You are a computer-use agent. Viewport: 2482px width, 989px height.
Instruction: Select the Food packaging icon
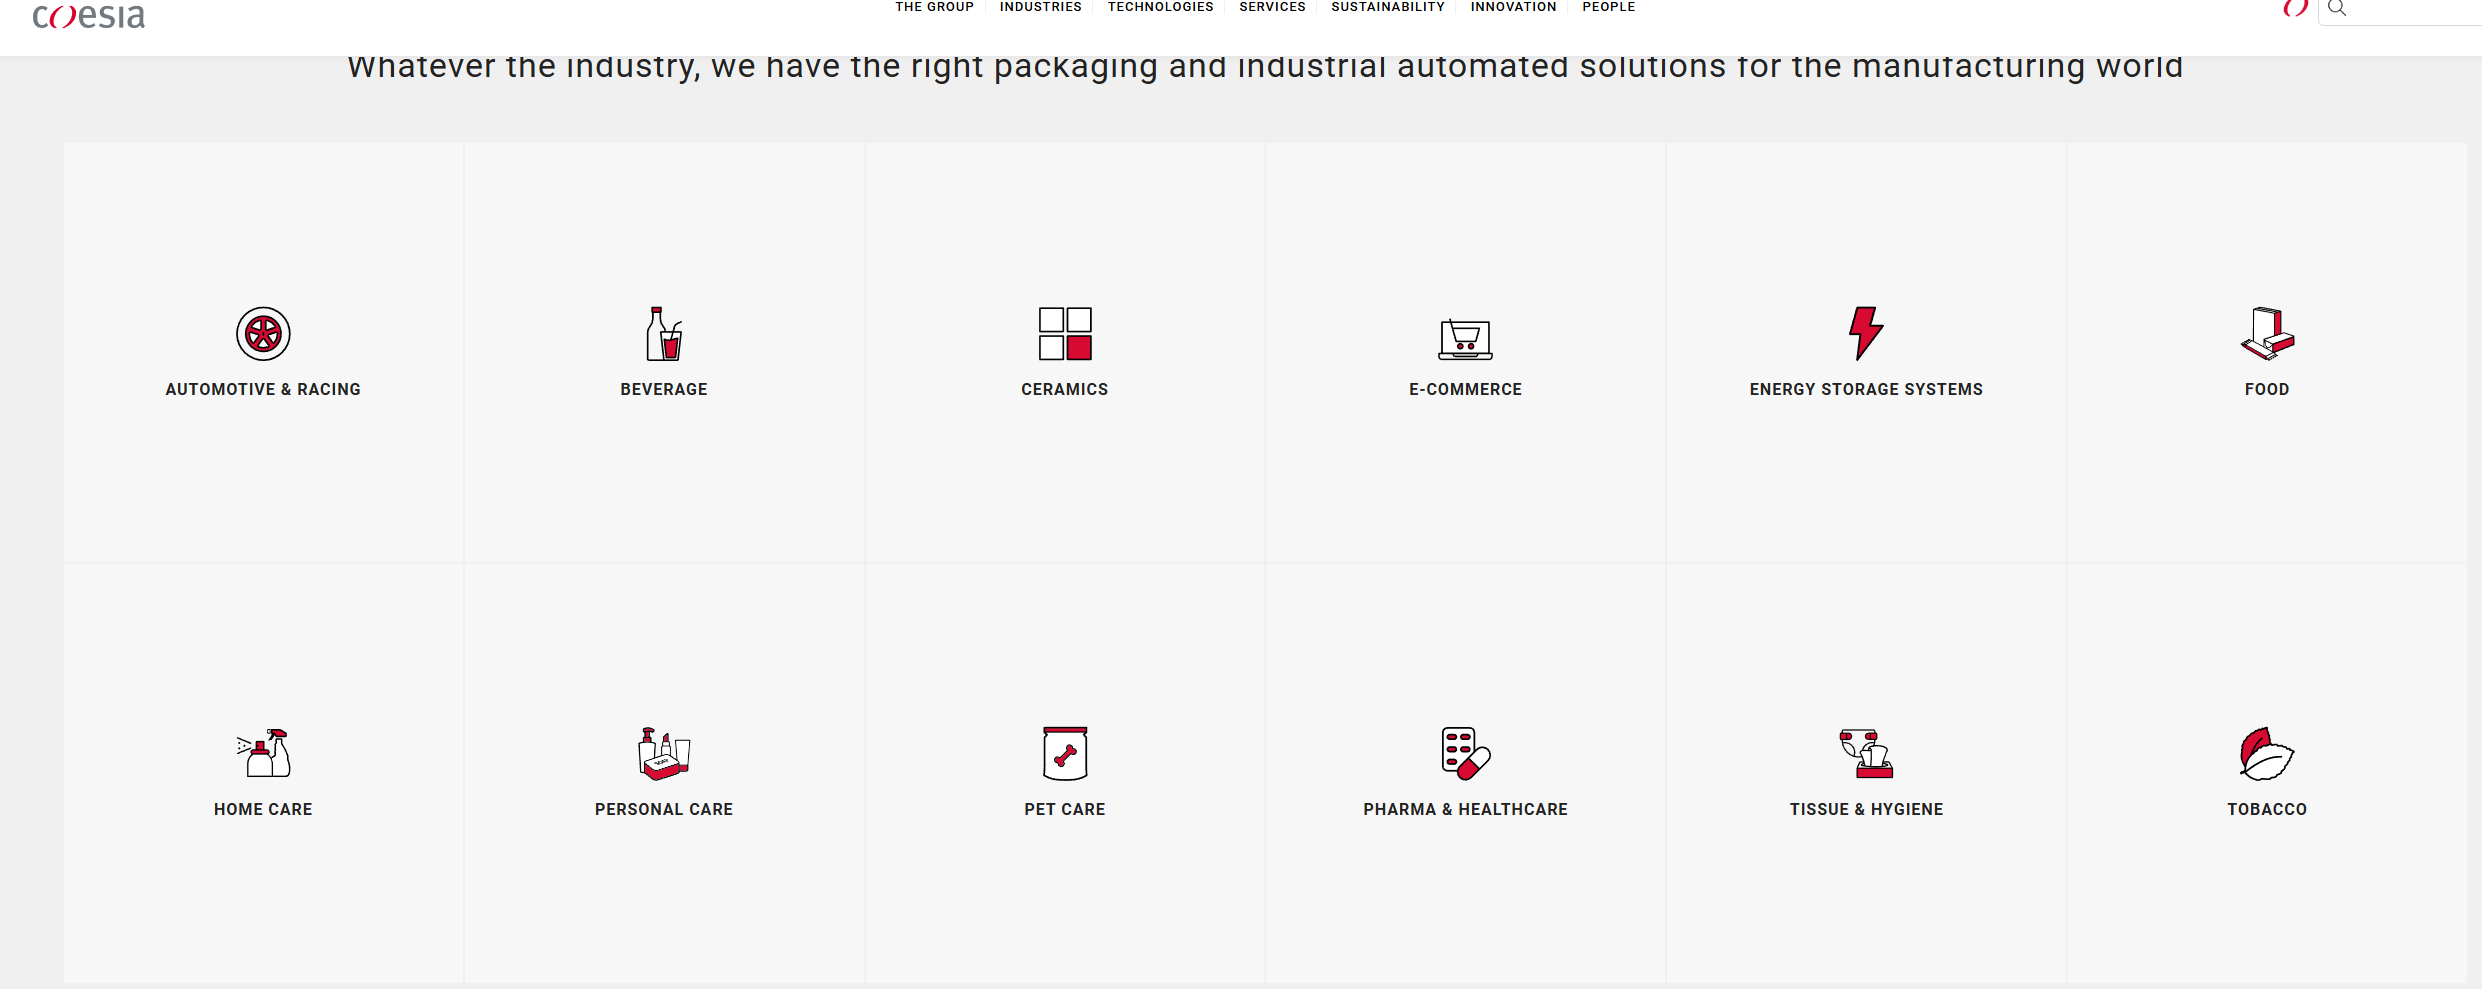pyautogui.click(x=2267, y=334)
